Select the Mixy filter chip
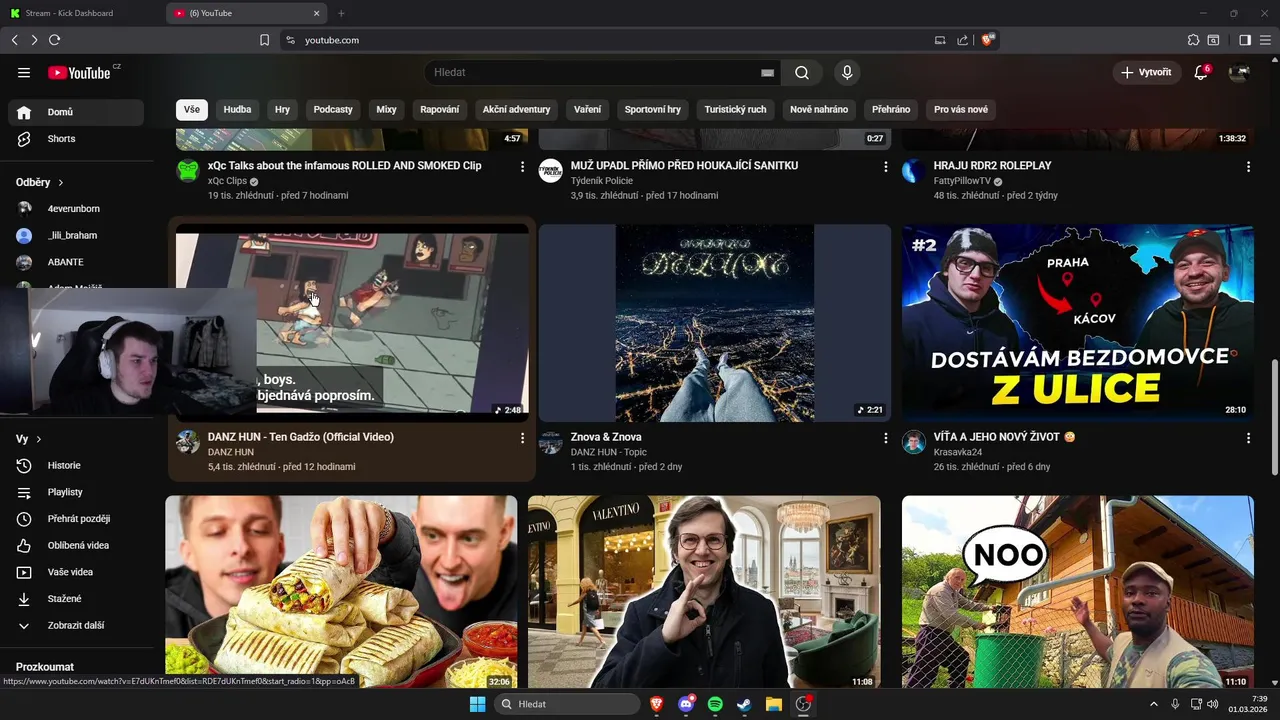This screenshot has width=1280, height=720. pyautogui.click(x=386, y=110)
